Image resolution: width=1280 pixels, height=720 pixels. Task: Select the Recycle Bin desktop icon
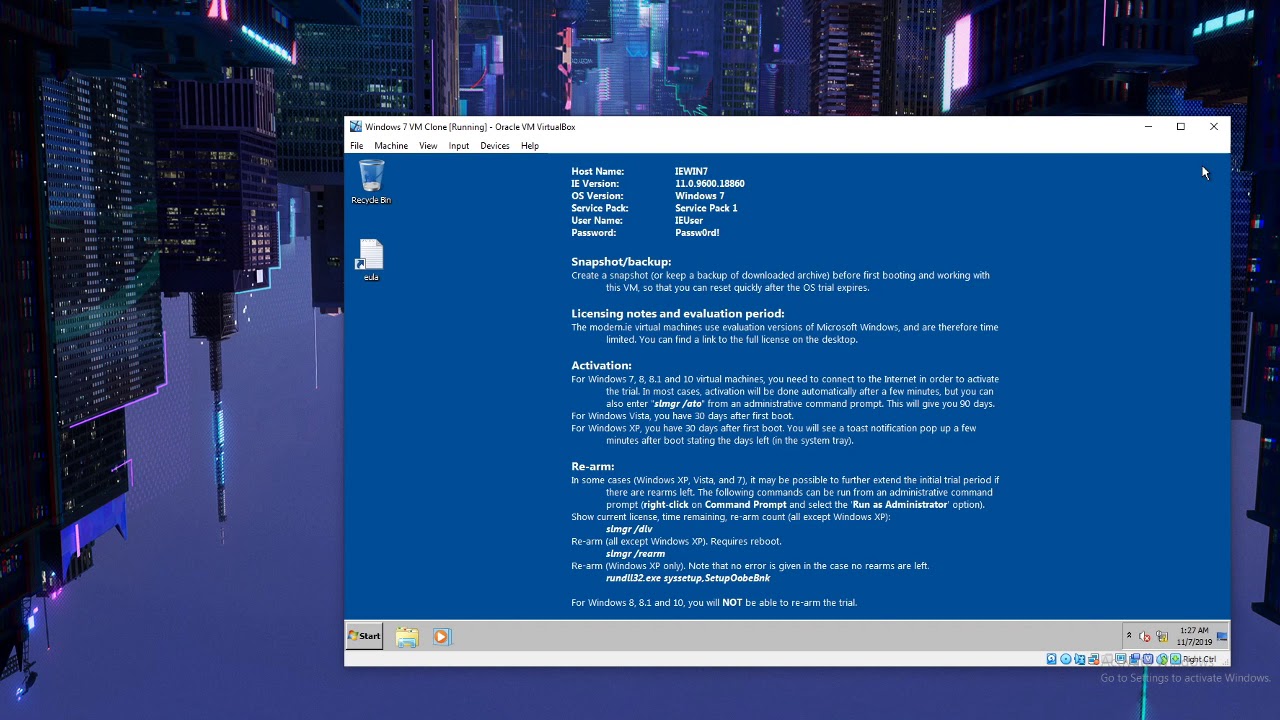[x=371, y=182]
